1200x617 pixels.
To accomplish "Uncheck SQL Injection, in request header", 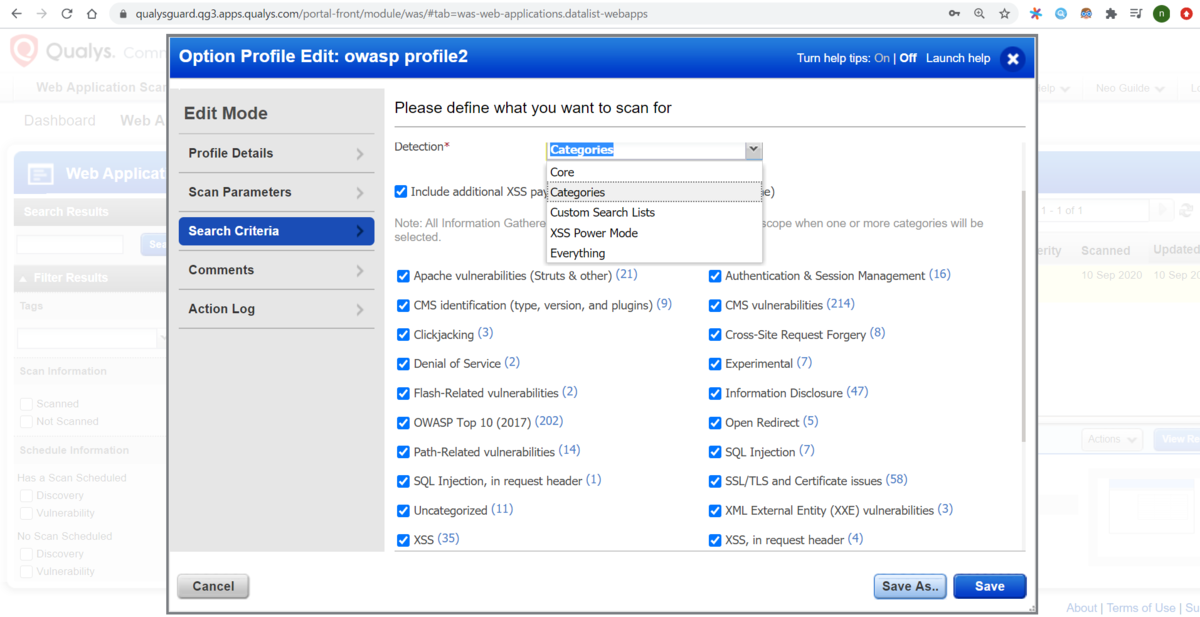I will click(x=403, y=482).
